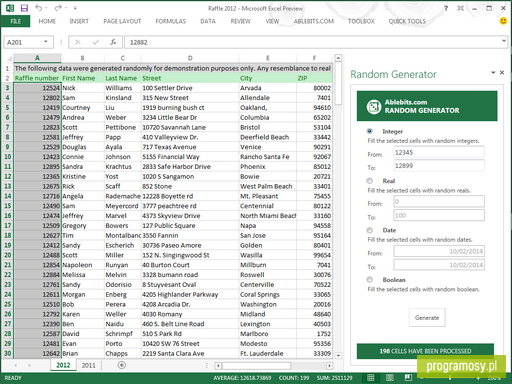512x384 pixels.
Task: Click cell with city Rancho Santa Fe
Action: 268,157
